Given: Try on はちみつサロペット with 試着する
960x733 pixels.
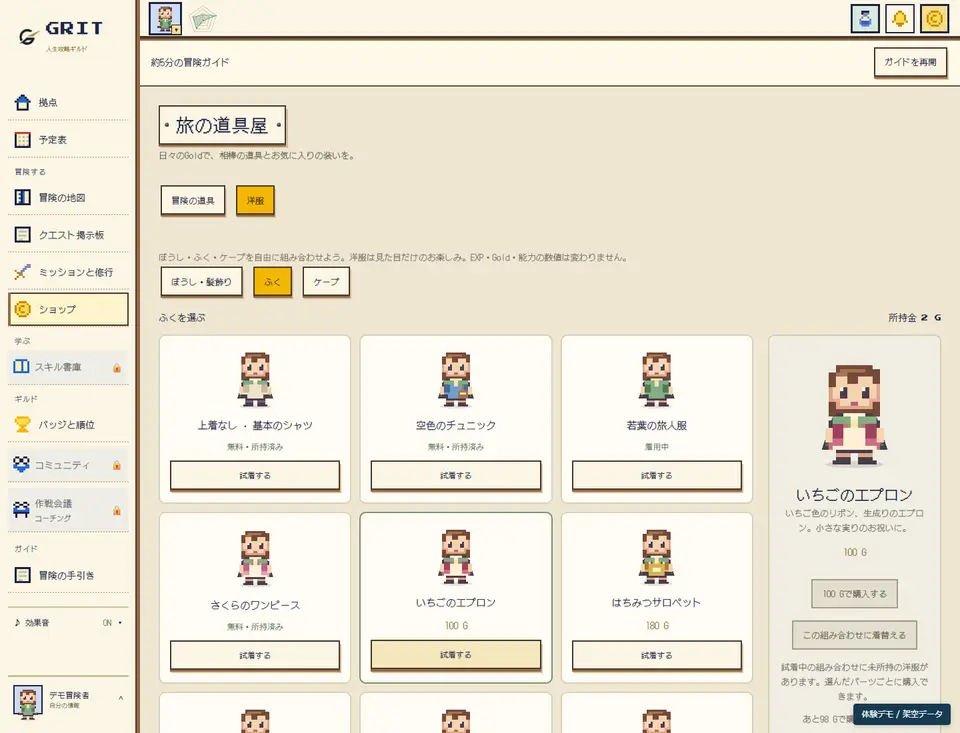Looking at the screenshot, I should click(x=656, y=655).
